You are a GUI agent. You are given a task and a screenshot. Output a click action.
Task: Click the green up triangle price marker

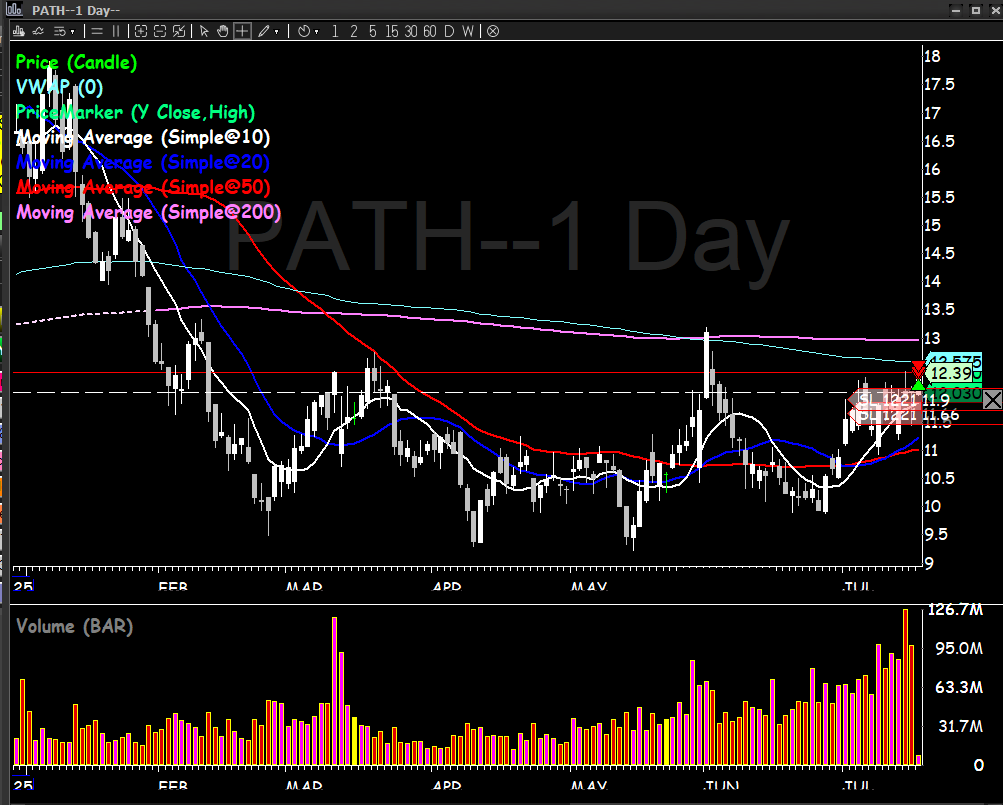click(x=918, y=385)
